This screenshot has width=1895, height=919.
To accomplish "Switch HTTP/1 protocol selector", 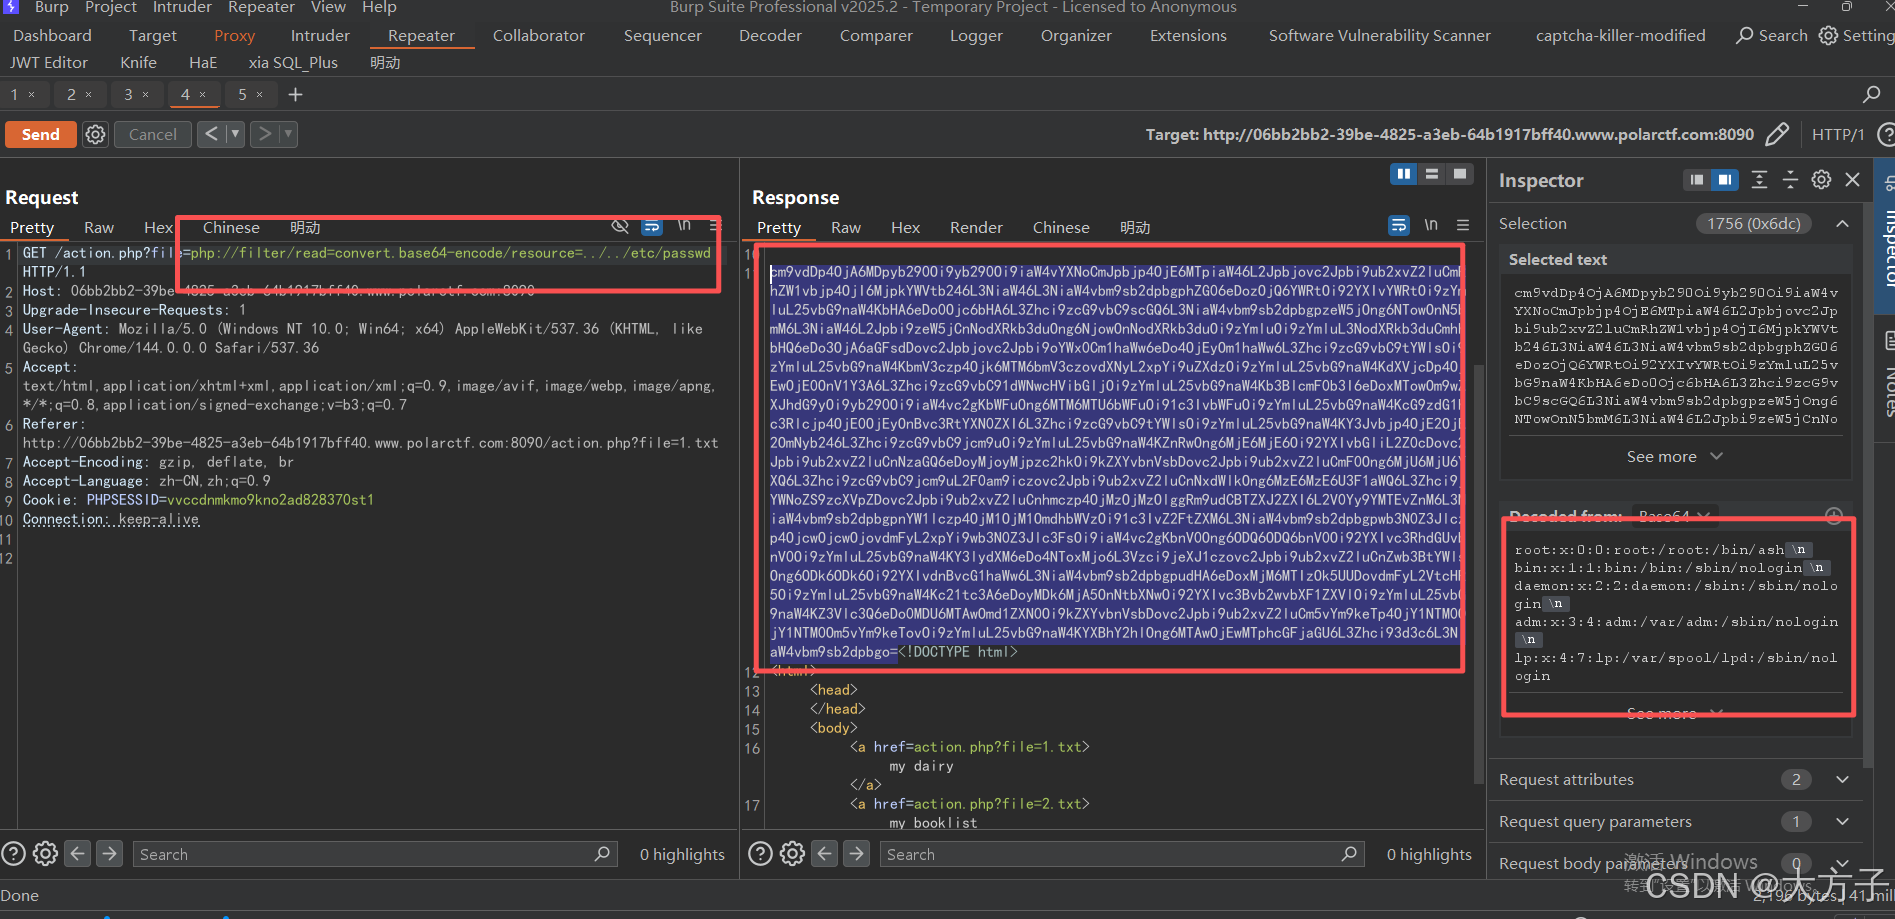I will (1838, 134).
